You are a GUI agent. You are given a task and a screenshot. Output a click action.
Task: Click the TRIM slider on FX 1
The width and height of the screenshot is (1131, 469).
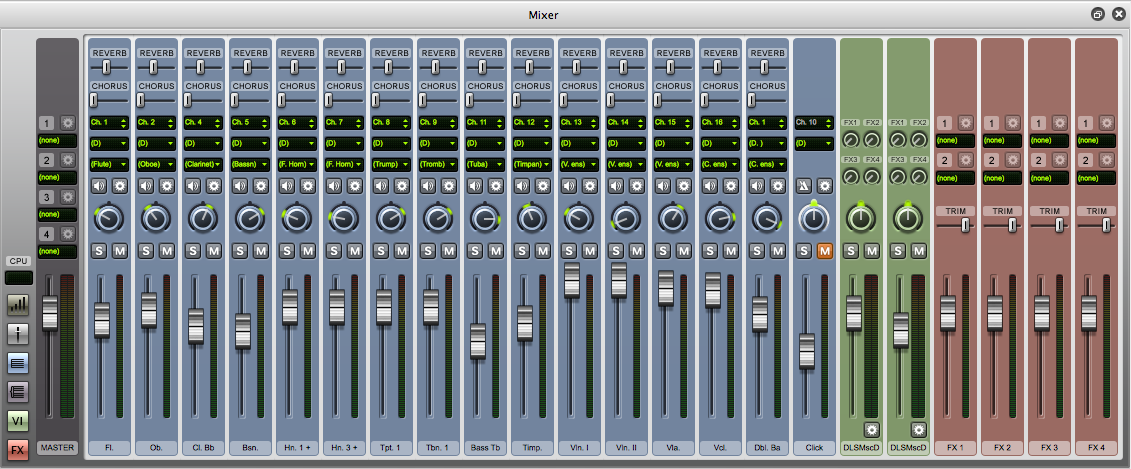pos(965,226)
